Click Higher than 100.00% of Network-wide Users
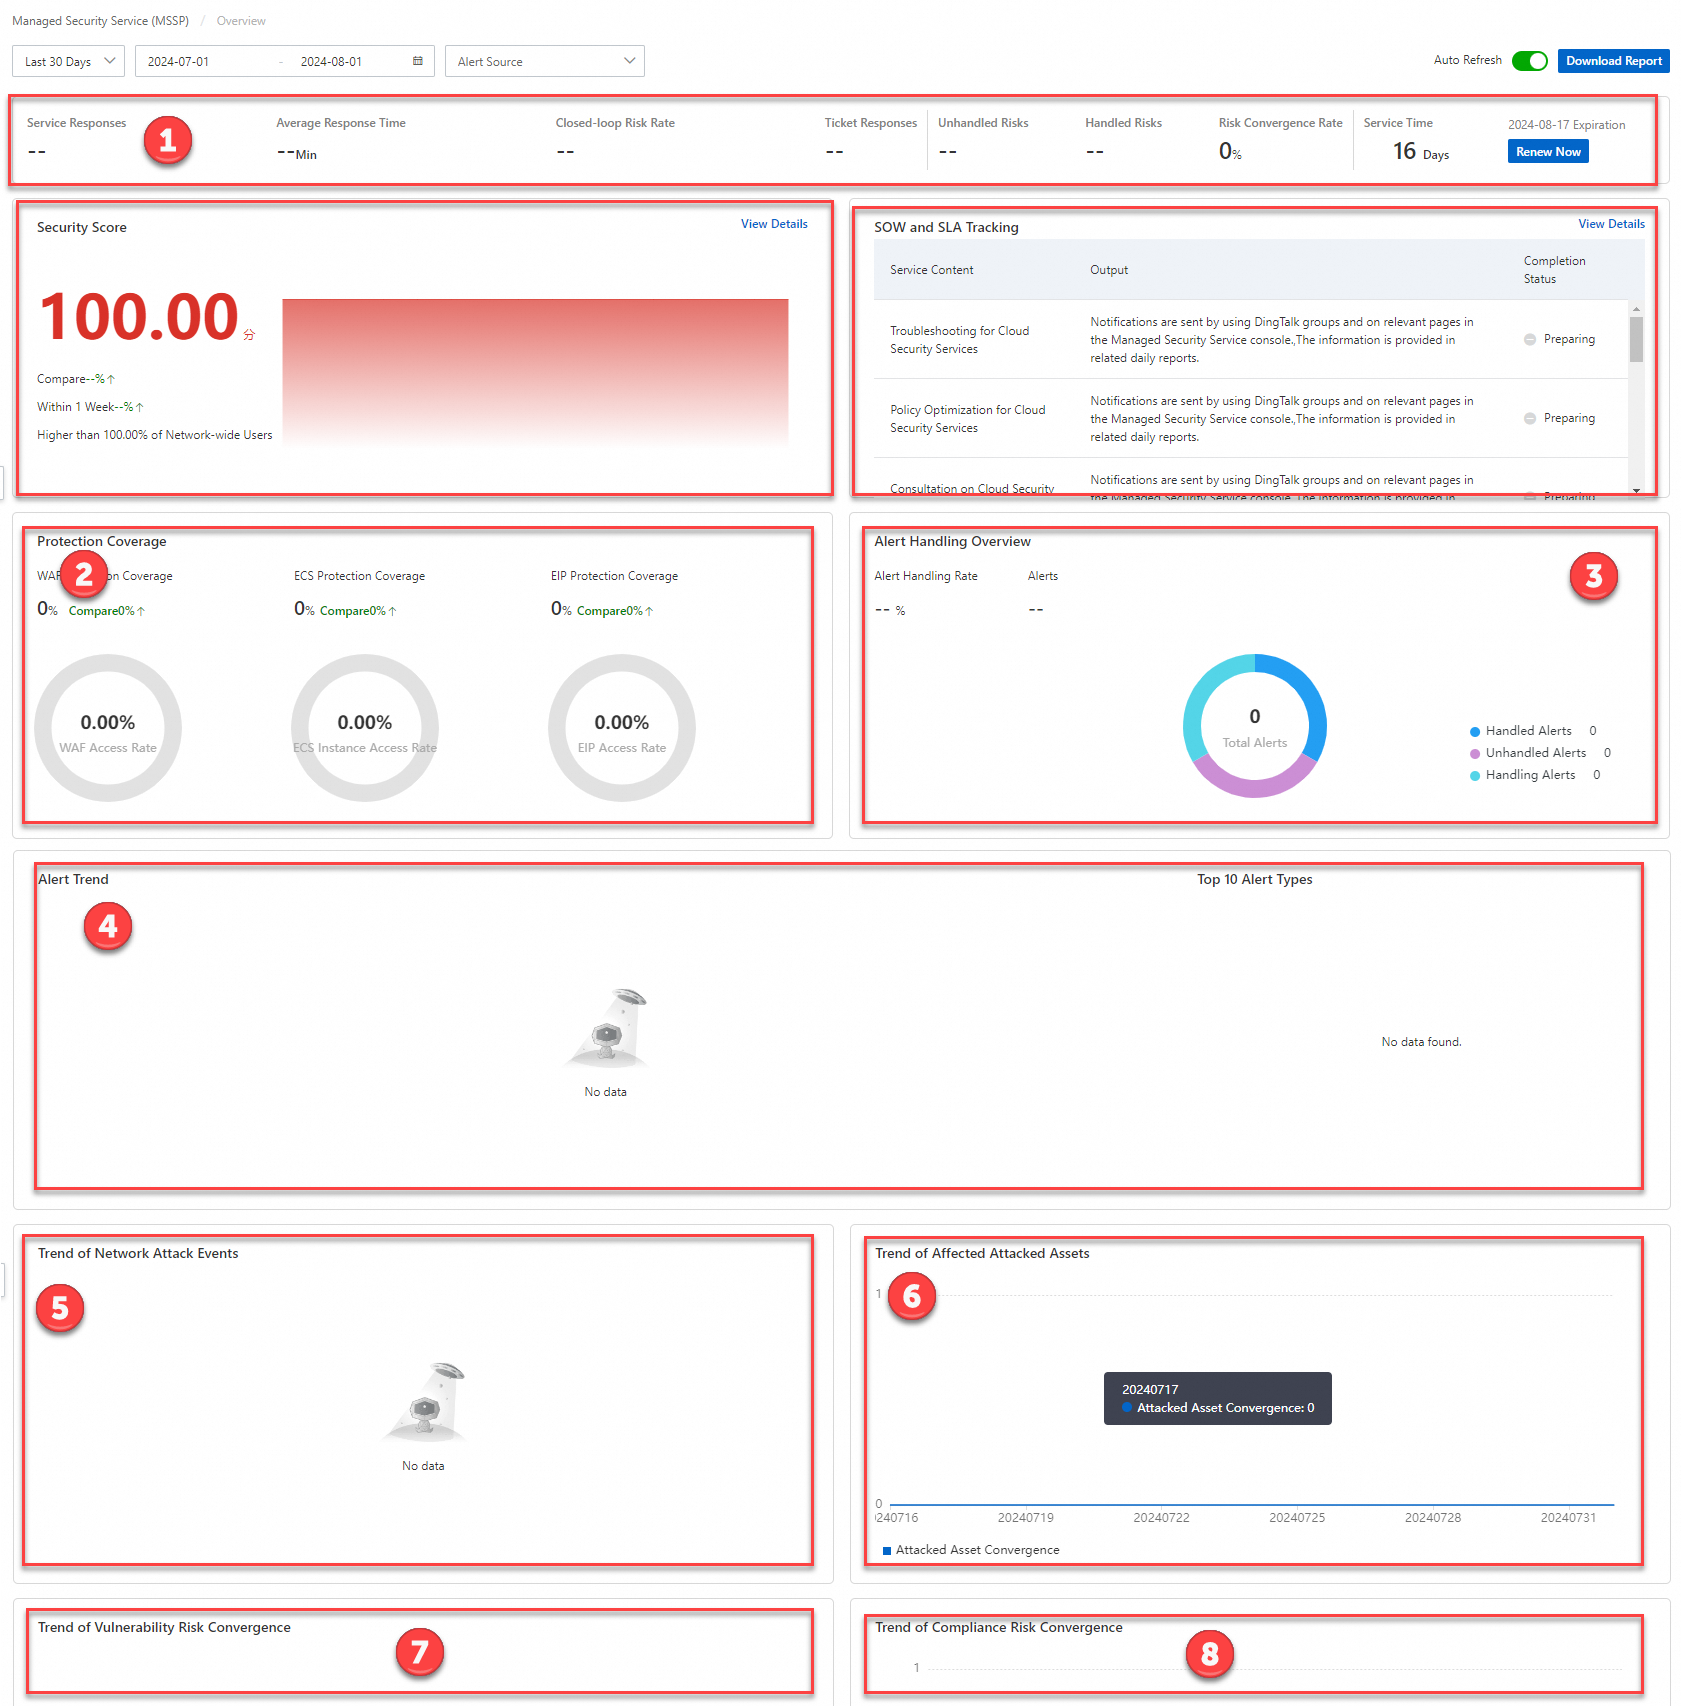This screenshot has width=1681, height=1706. (155, 435)
